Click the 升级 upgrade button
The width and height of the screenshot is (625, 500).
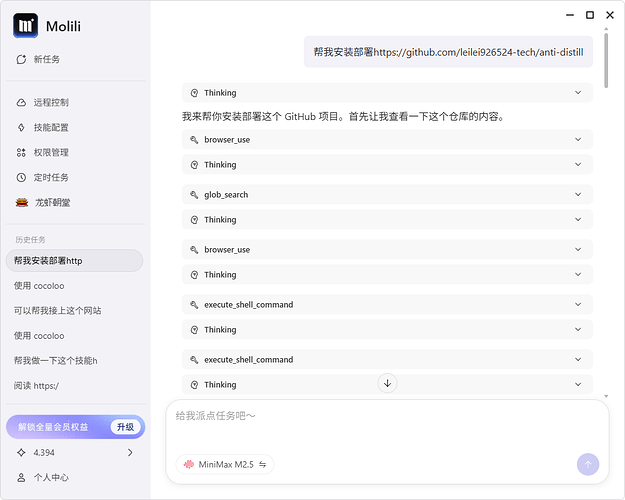pos(124,427)
